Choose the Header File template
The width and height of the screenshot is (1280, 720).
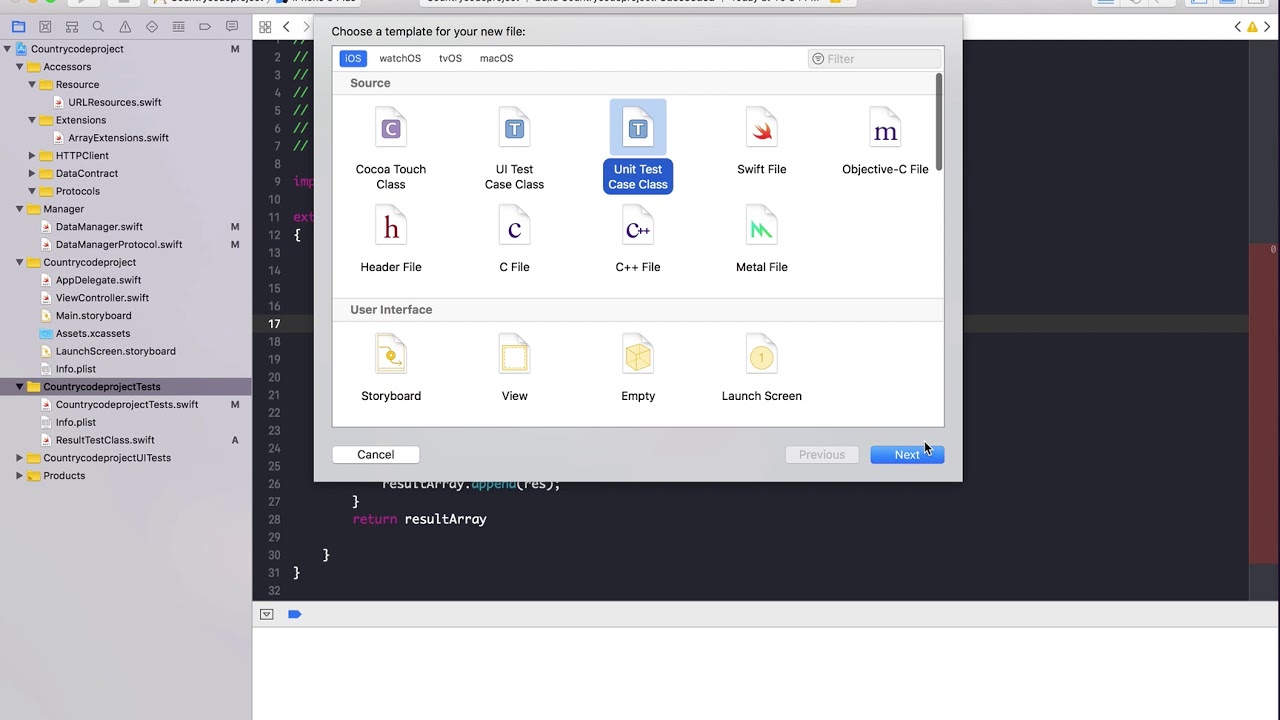click(391, 239)
